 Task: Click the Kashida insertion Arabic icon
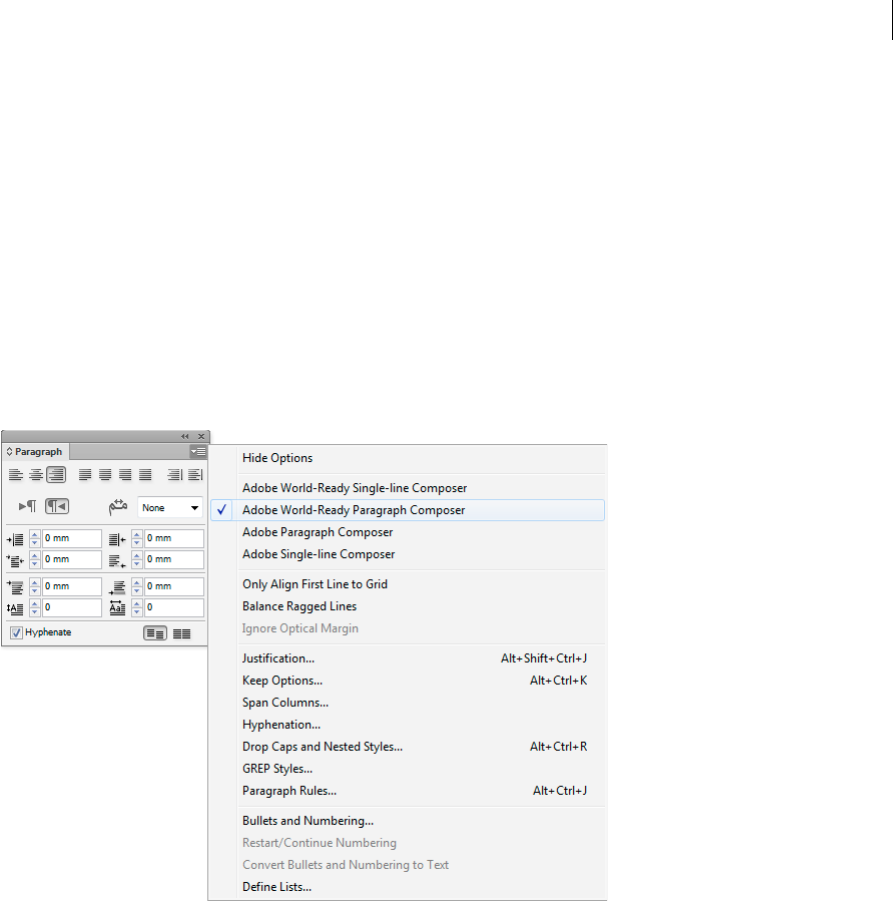pos(118,507)
